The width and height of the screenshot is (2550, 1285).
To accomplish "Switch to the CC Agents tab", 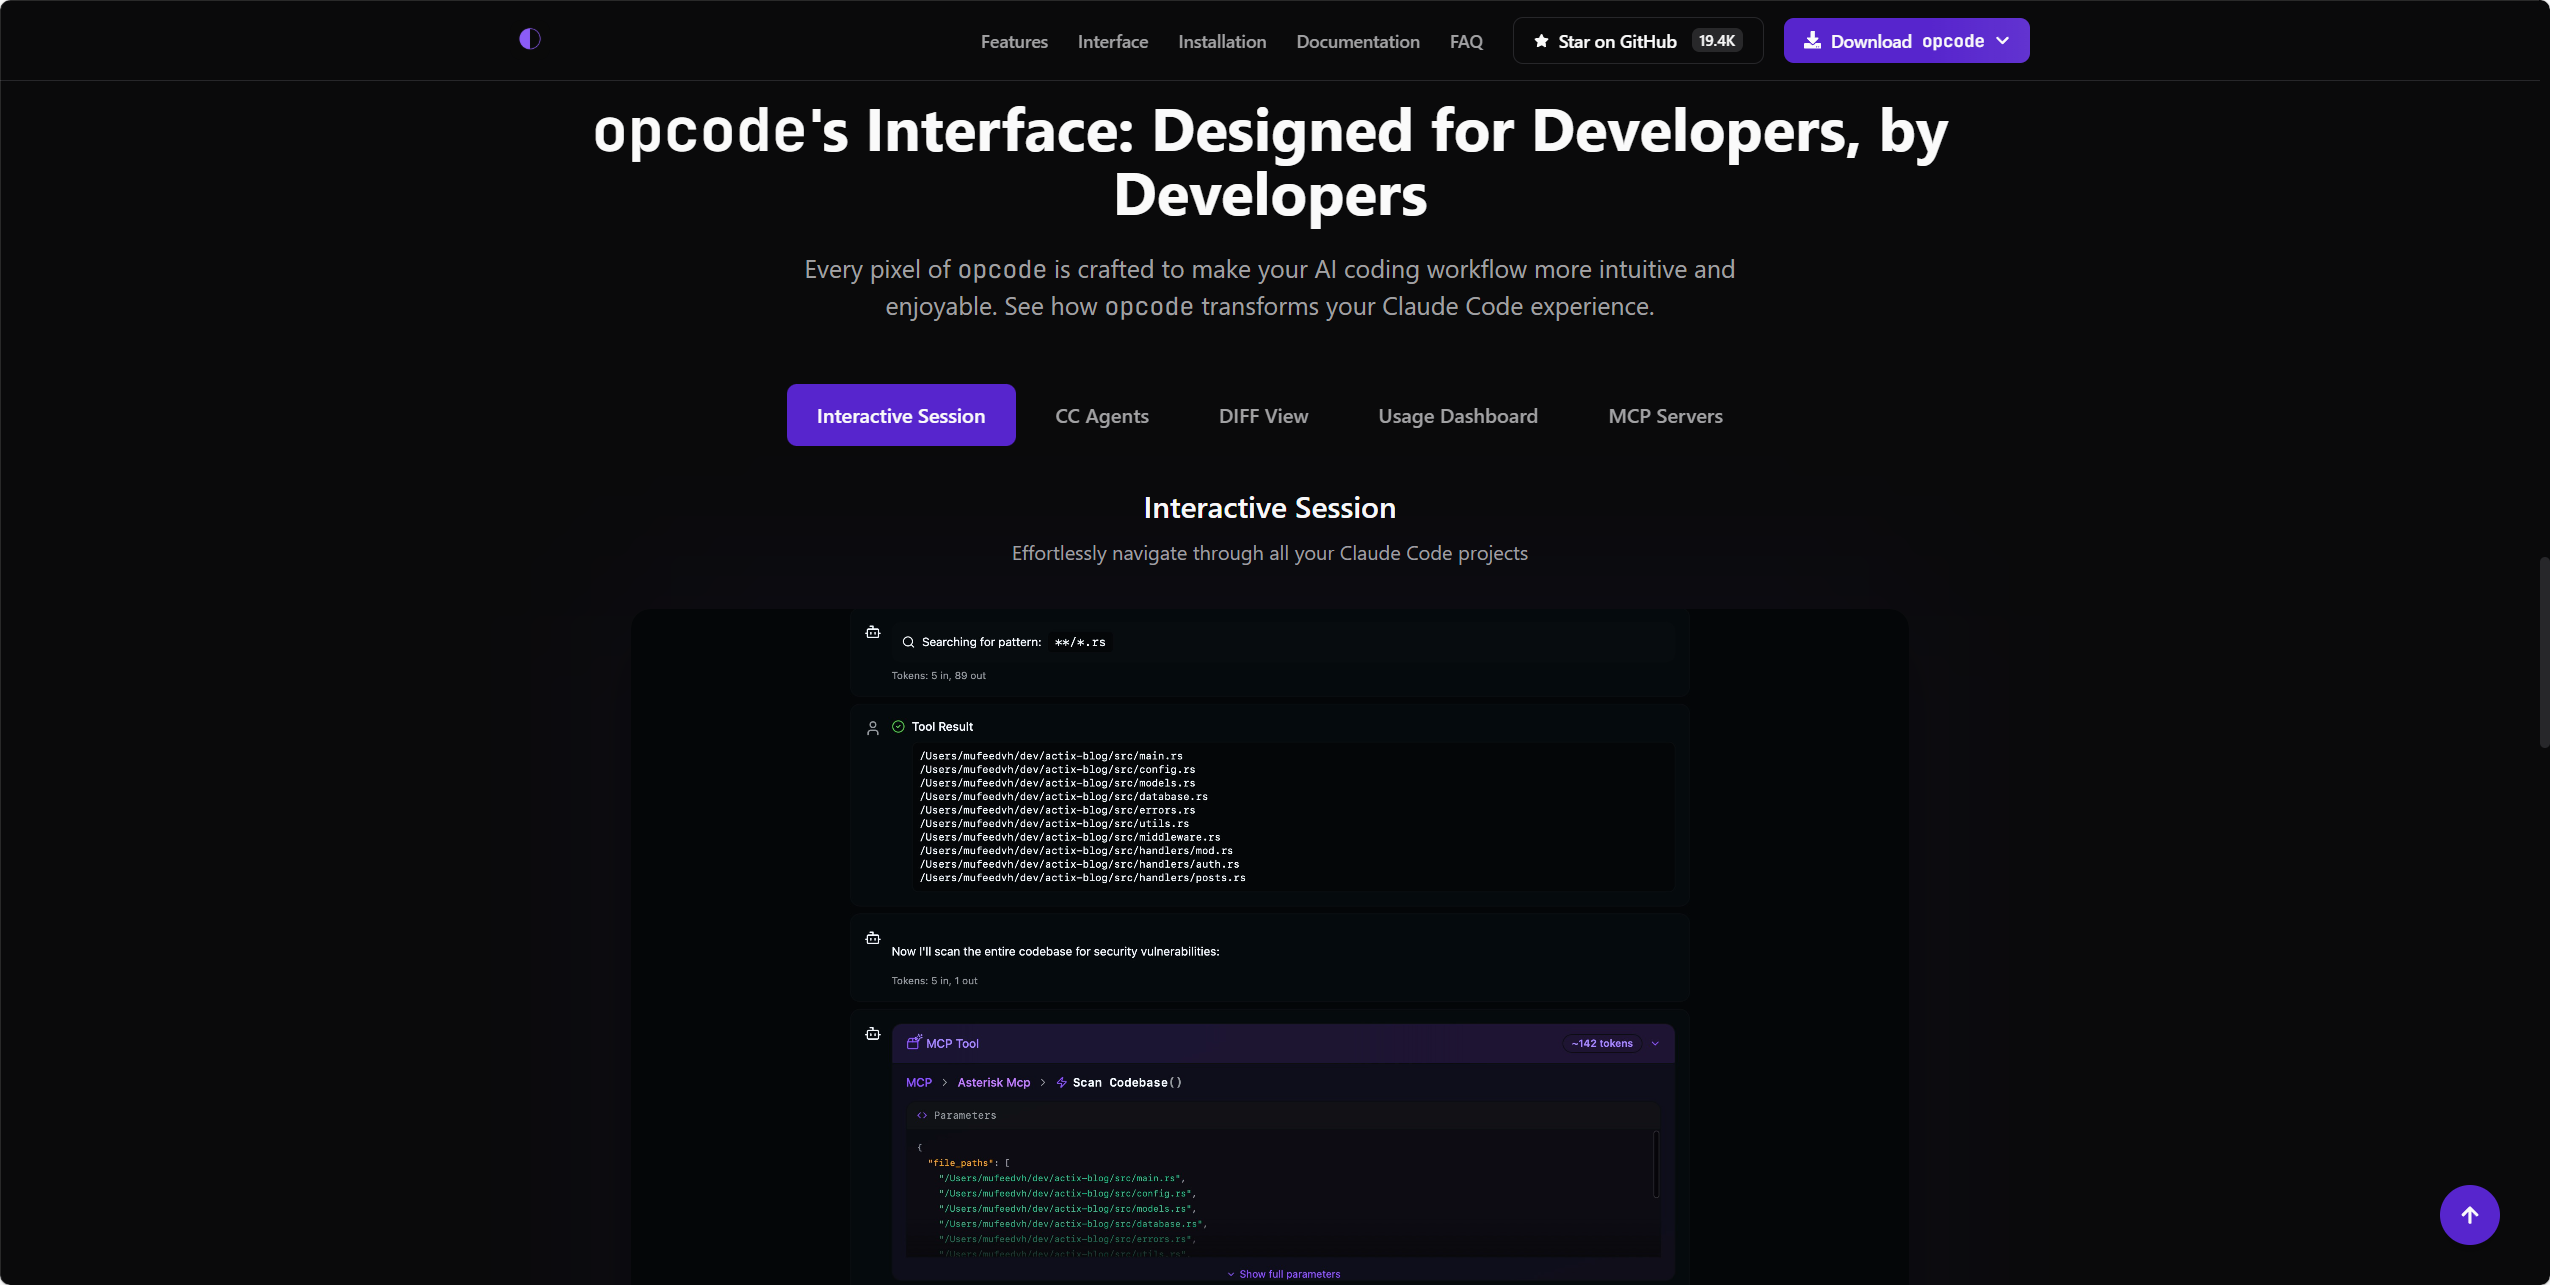I will [1102, 415].
